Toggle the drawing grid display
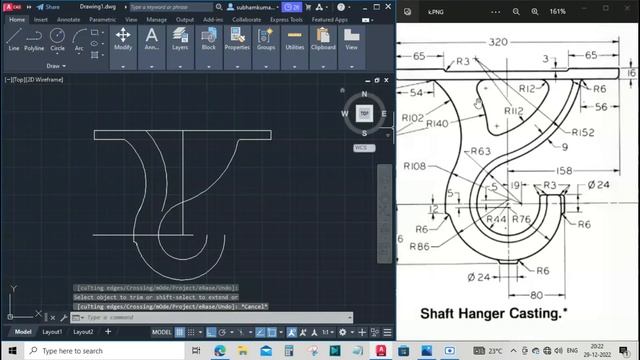Viewport: 640px width, 360px height. pos(180,332)
